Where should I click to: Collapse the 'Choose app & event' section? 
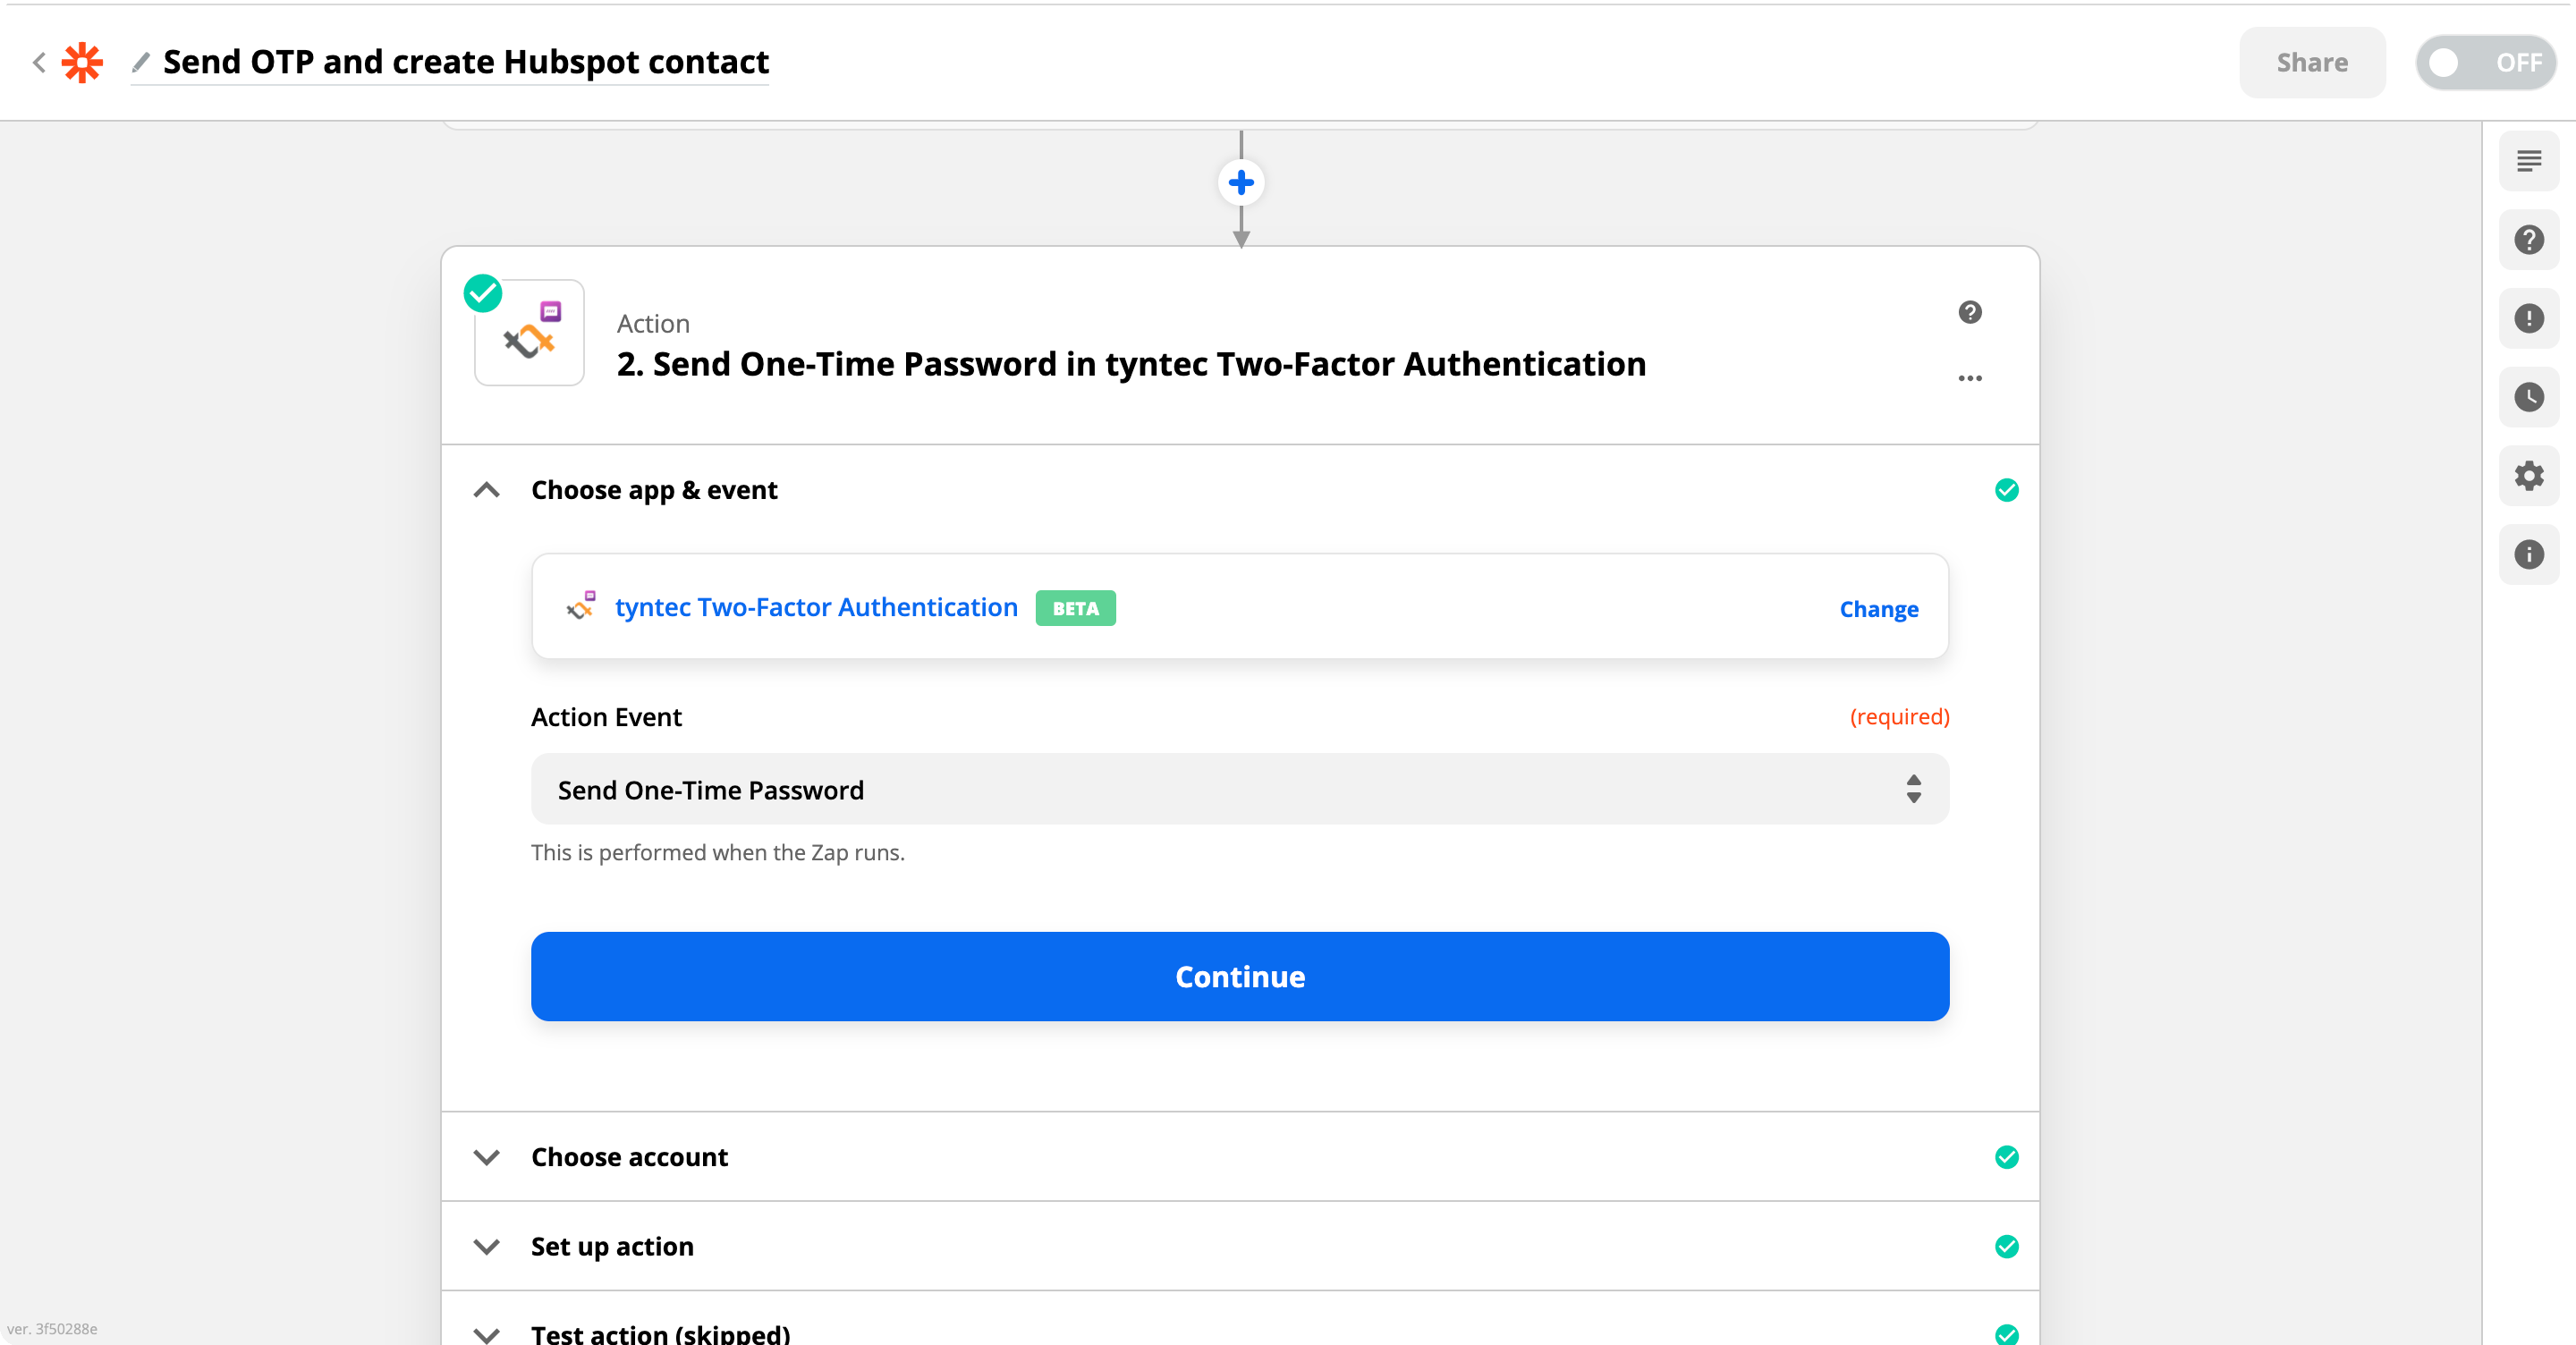coord(486,490)
